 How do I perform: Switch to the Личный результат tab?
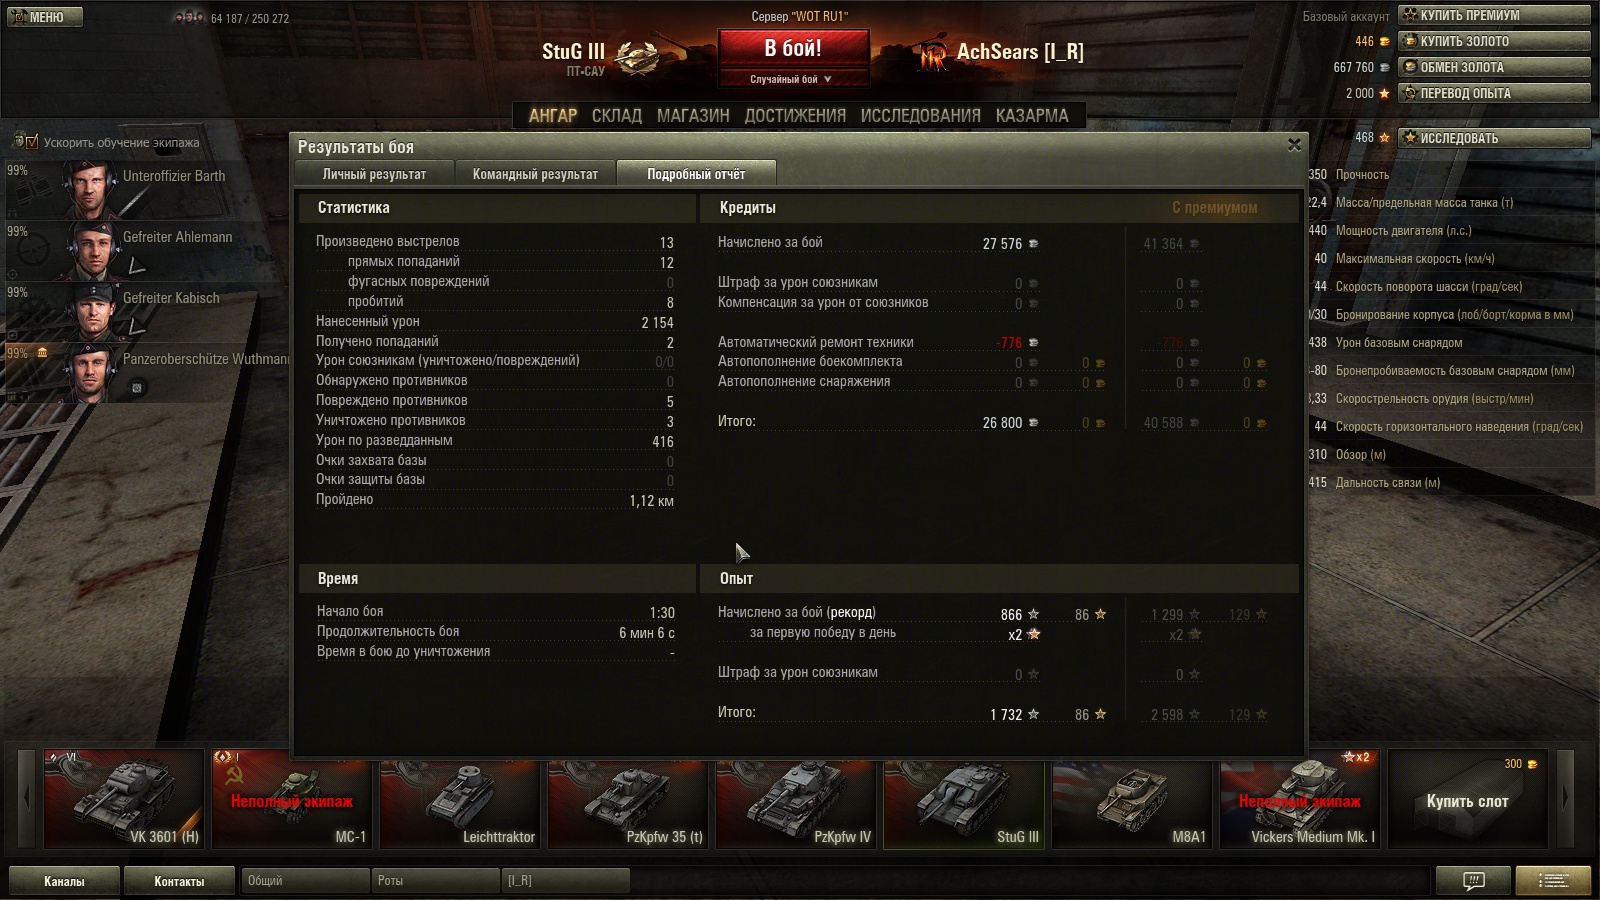tap(374, 174)
